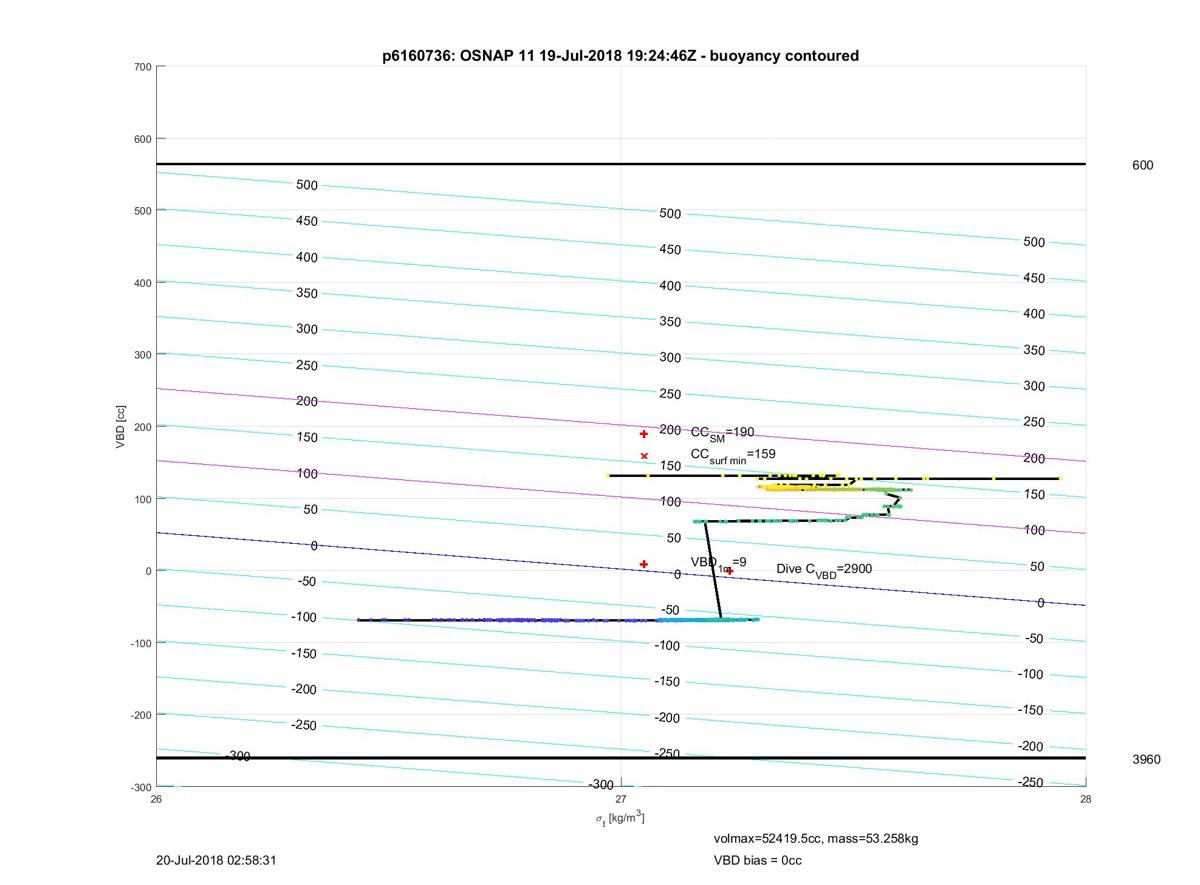Click the y-axis tick label "700"
The image size is (1200, 885).
(x=142, y=67)
